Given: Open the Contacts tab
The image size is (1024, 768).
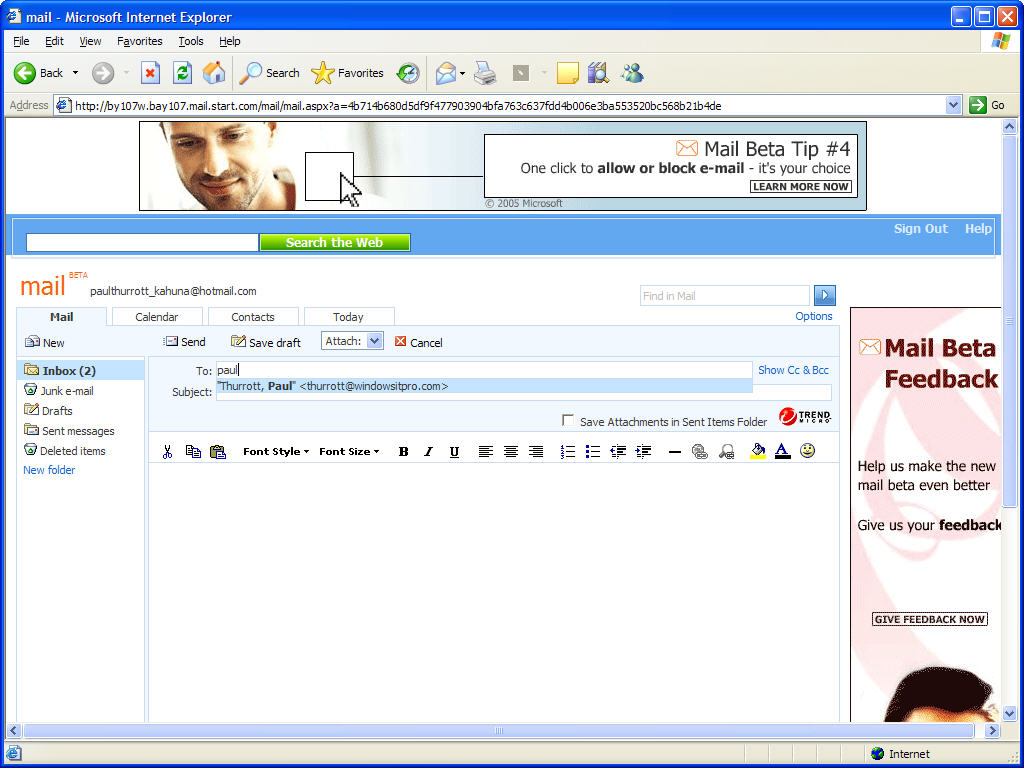Looking at the screenshot, I should pyautogui.click(x=253, y=317).
